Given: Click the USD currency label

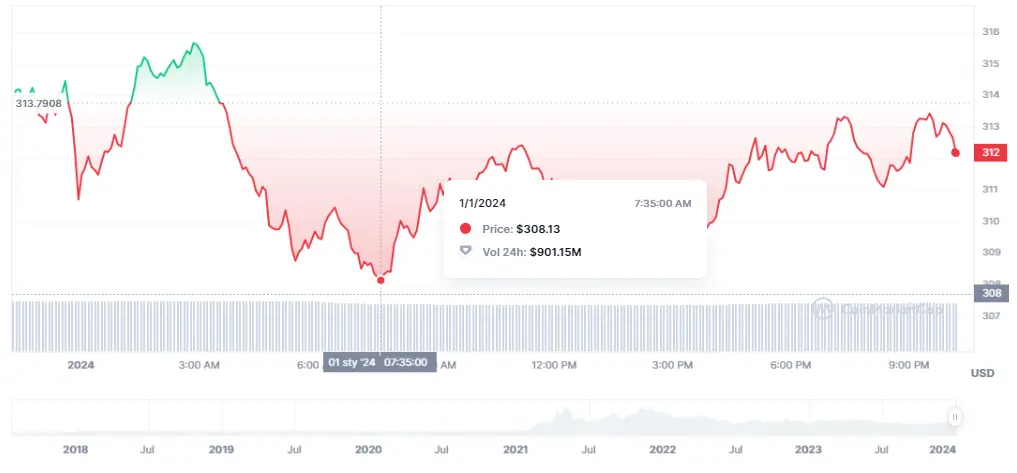Looking at the screenshot, I should (x=982, y=373).
